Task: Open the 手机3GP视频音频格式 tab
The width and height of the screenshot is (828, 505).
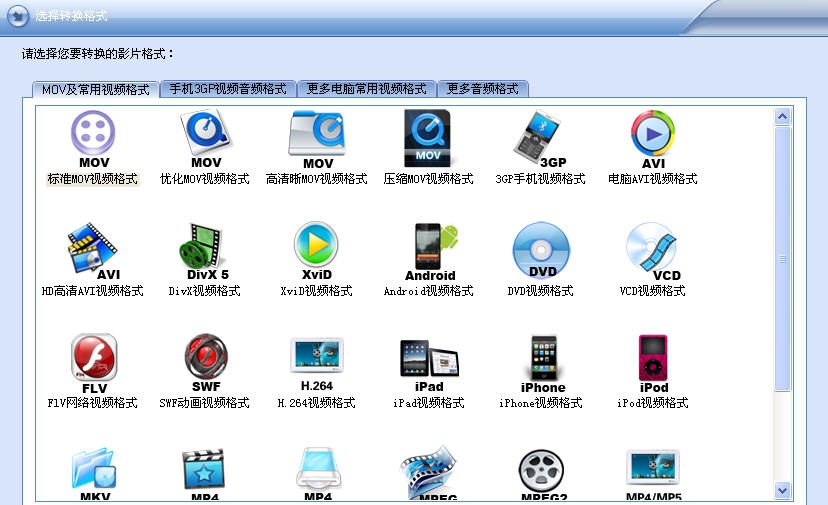Action: point(228,89)
